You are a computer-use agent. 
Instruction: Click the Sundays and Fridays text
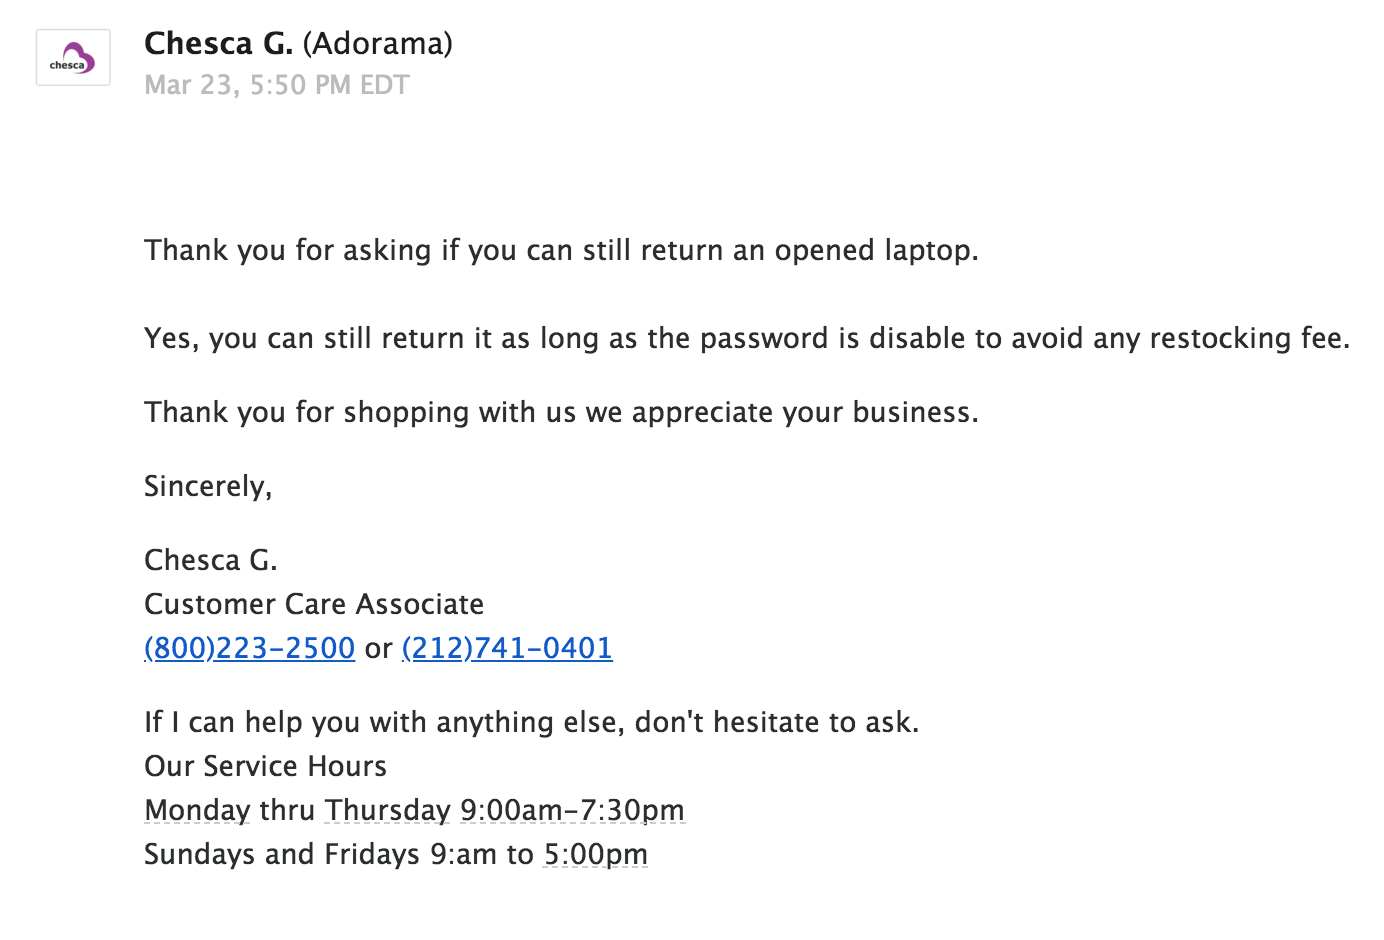click(282, 854)
